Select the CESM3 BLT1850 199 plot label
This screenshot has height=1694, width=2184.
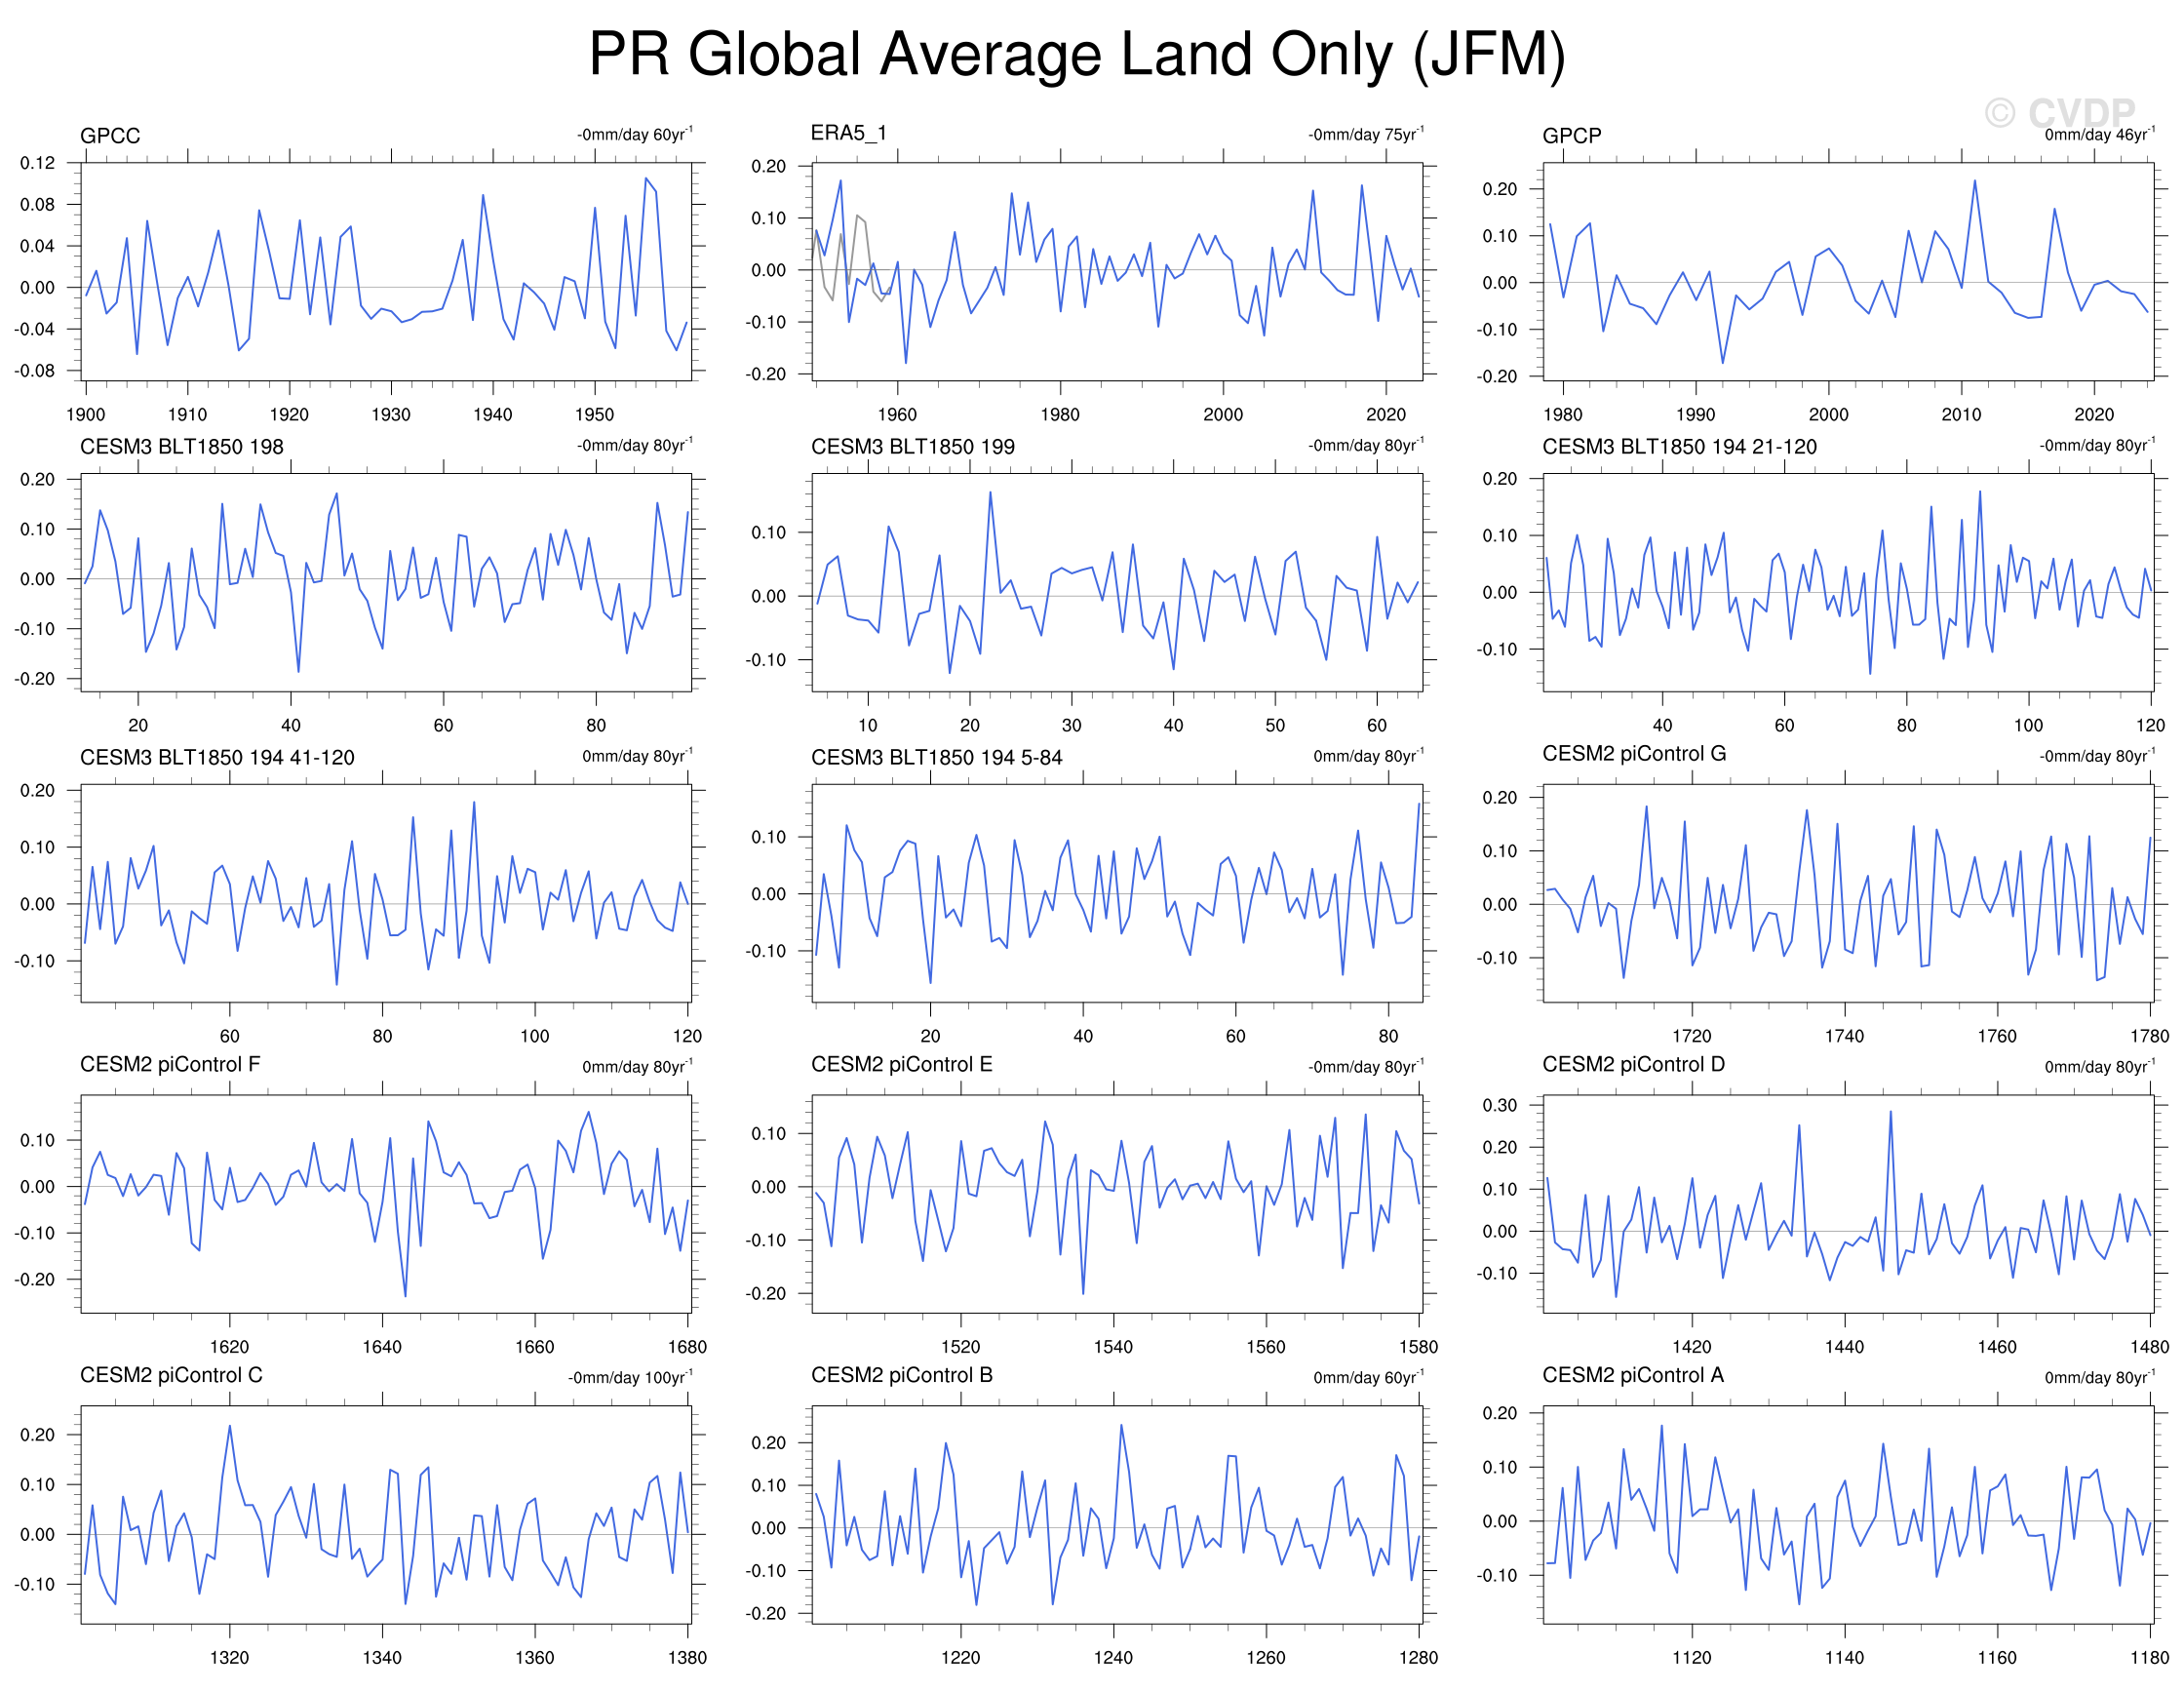pos(912,447)
